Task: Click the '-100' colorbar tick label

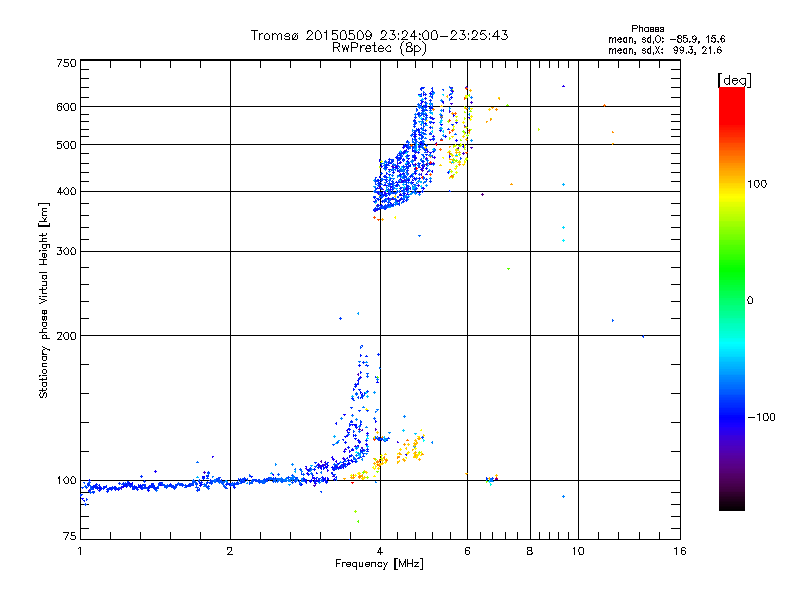Action: tap(761, 417)
